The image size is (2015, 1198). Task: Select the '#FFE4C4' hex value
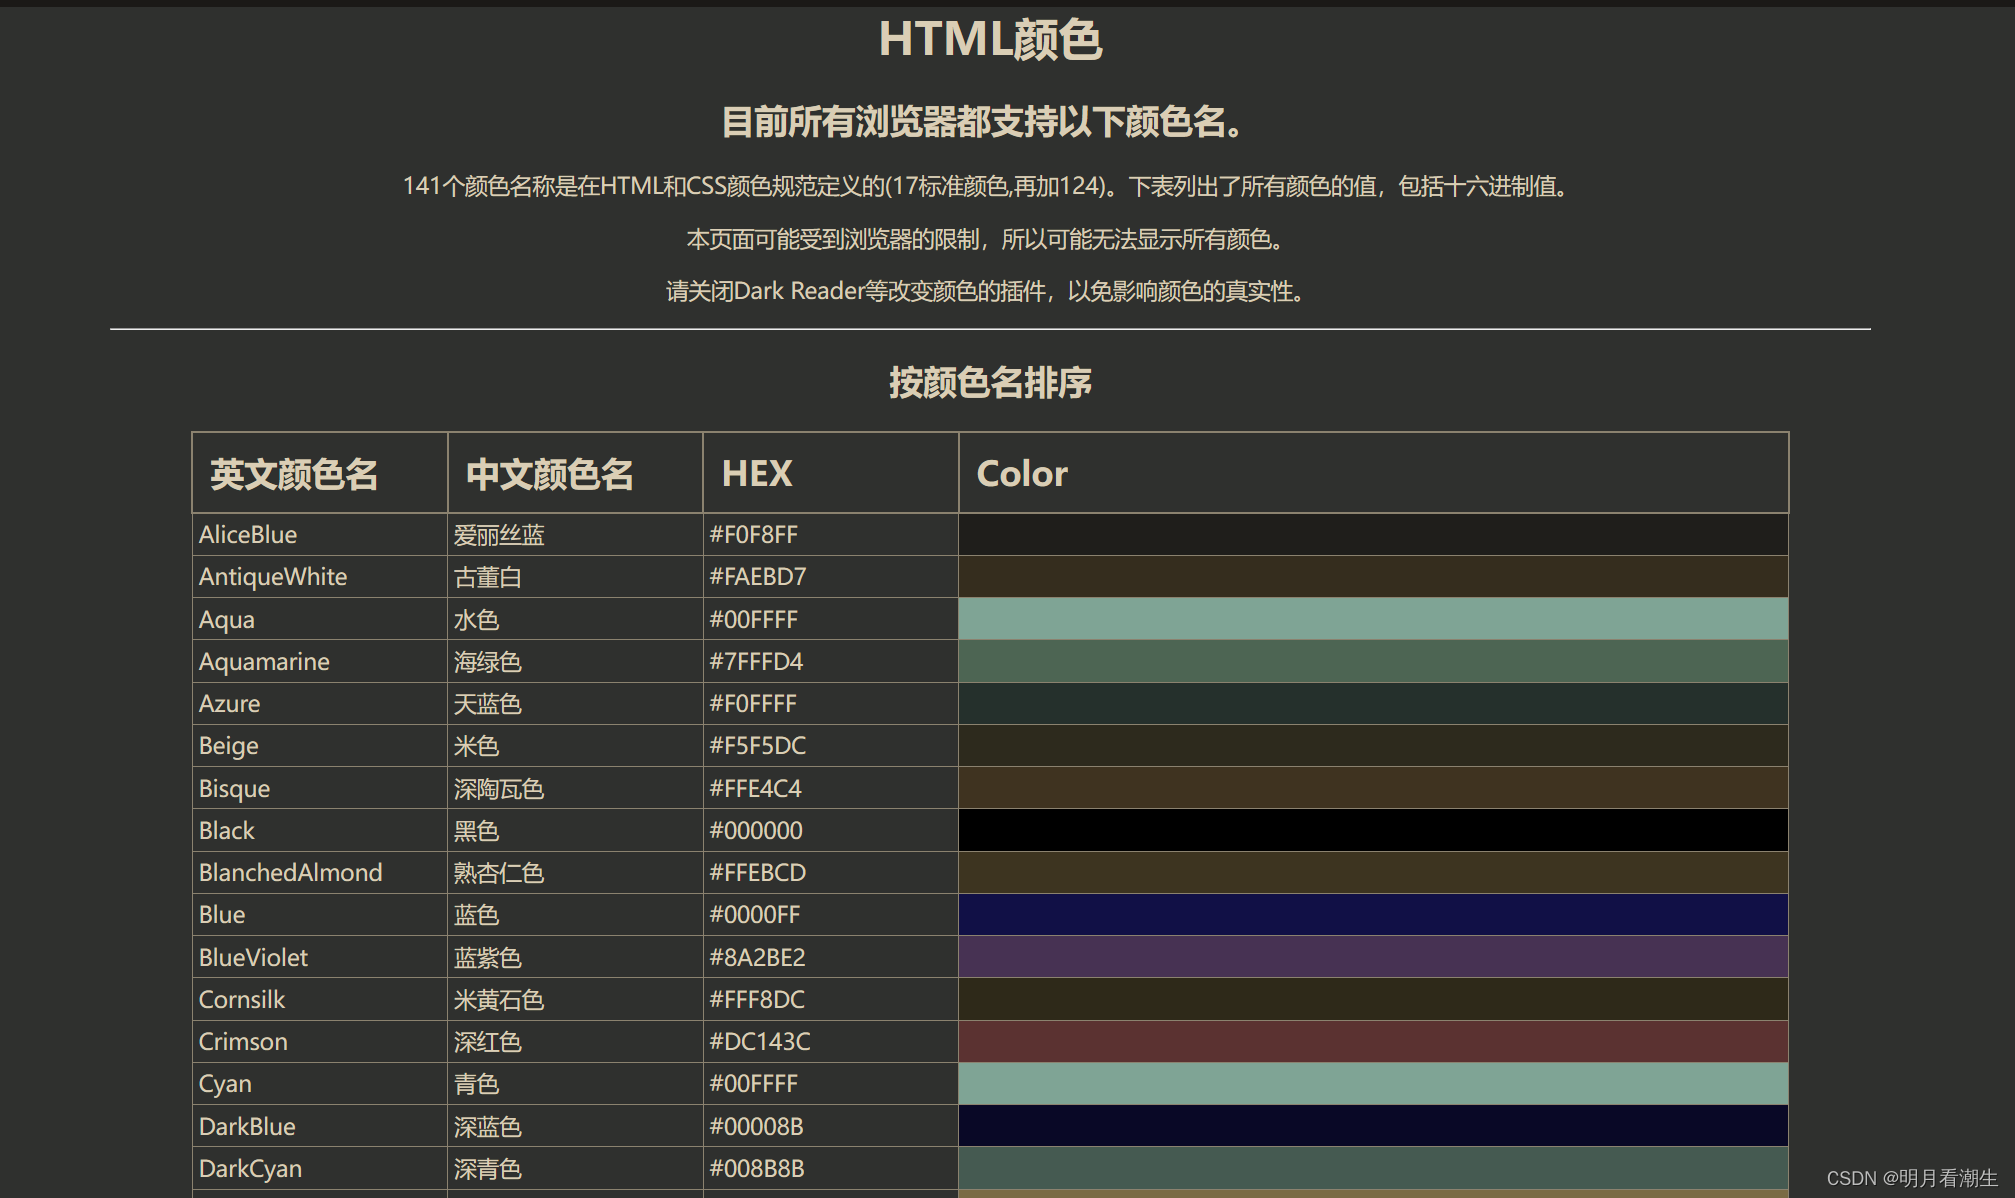point(755,788)
